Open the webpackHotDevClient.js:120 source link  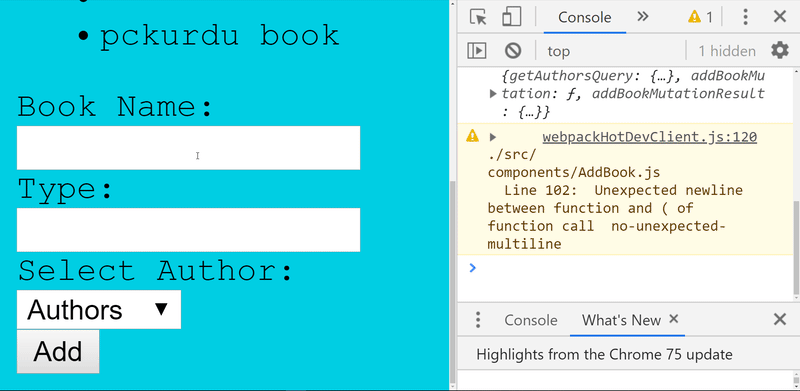coord(649,137)
